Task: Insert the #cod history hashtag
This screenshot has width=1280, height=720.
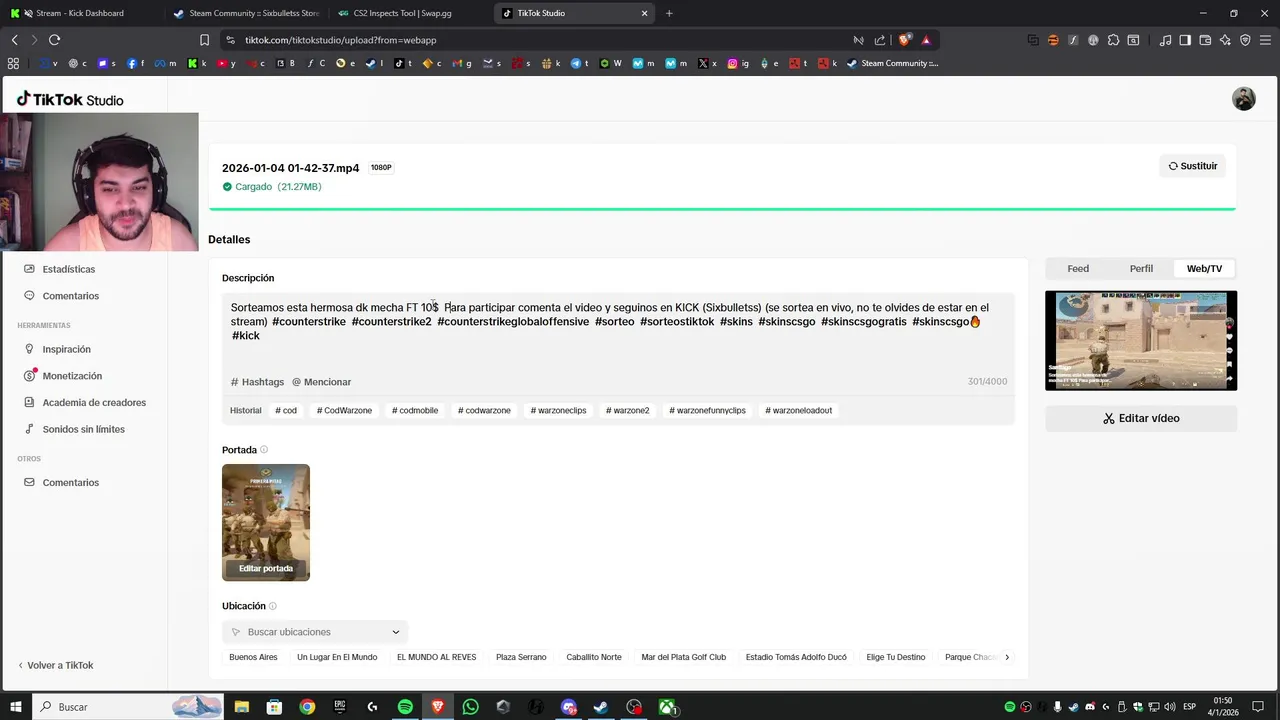Action: 286,410
